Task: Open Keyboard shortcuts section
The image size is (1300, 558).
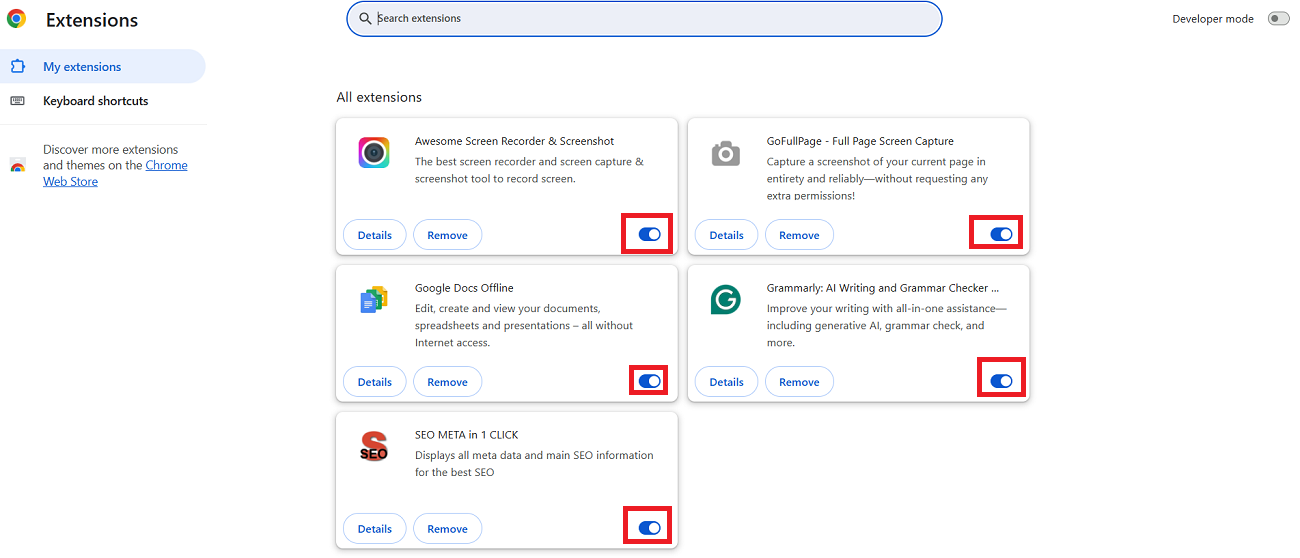Action: (102, 101)
